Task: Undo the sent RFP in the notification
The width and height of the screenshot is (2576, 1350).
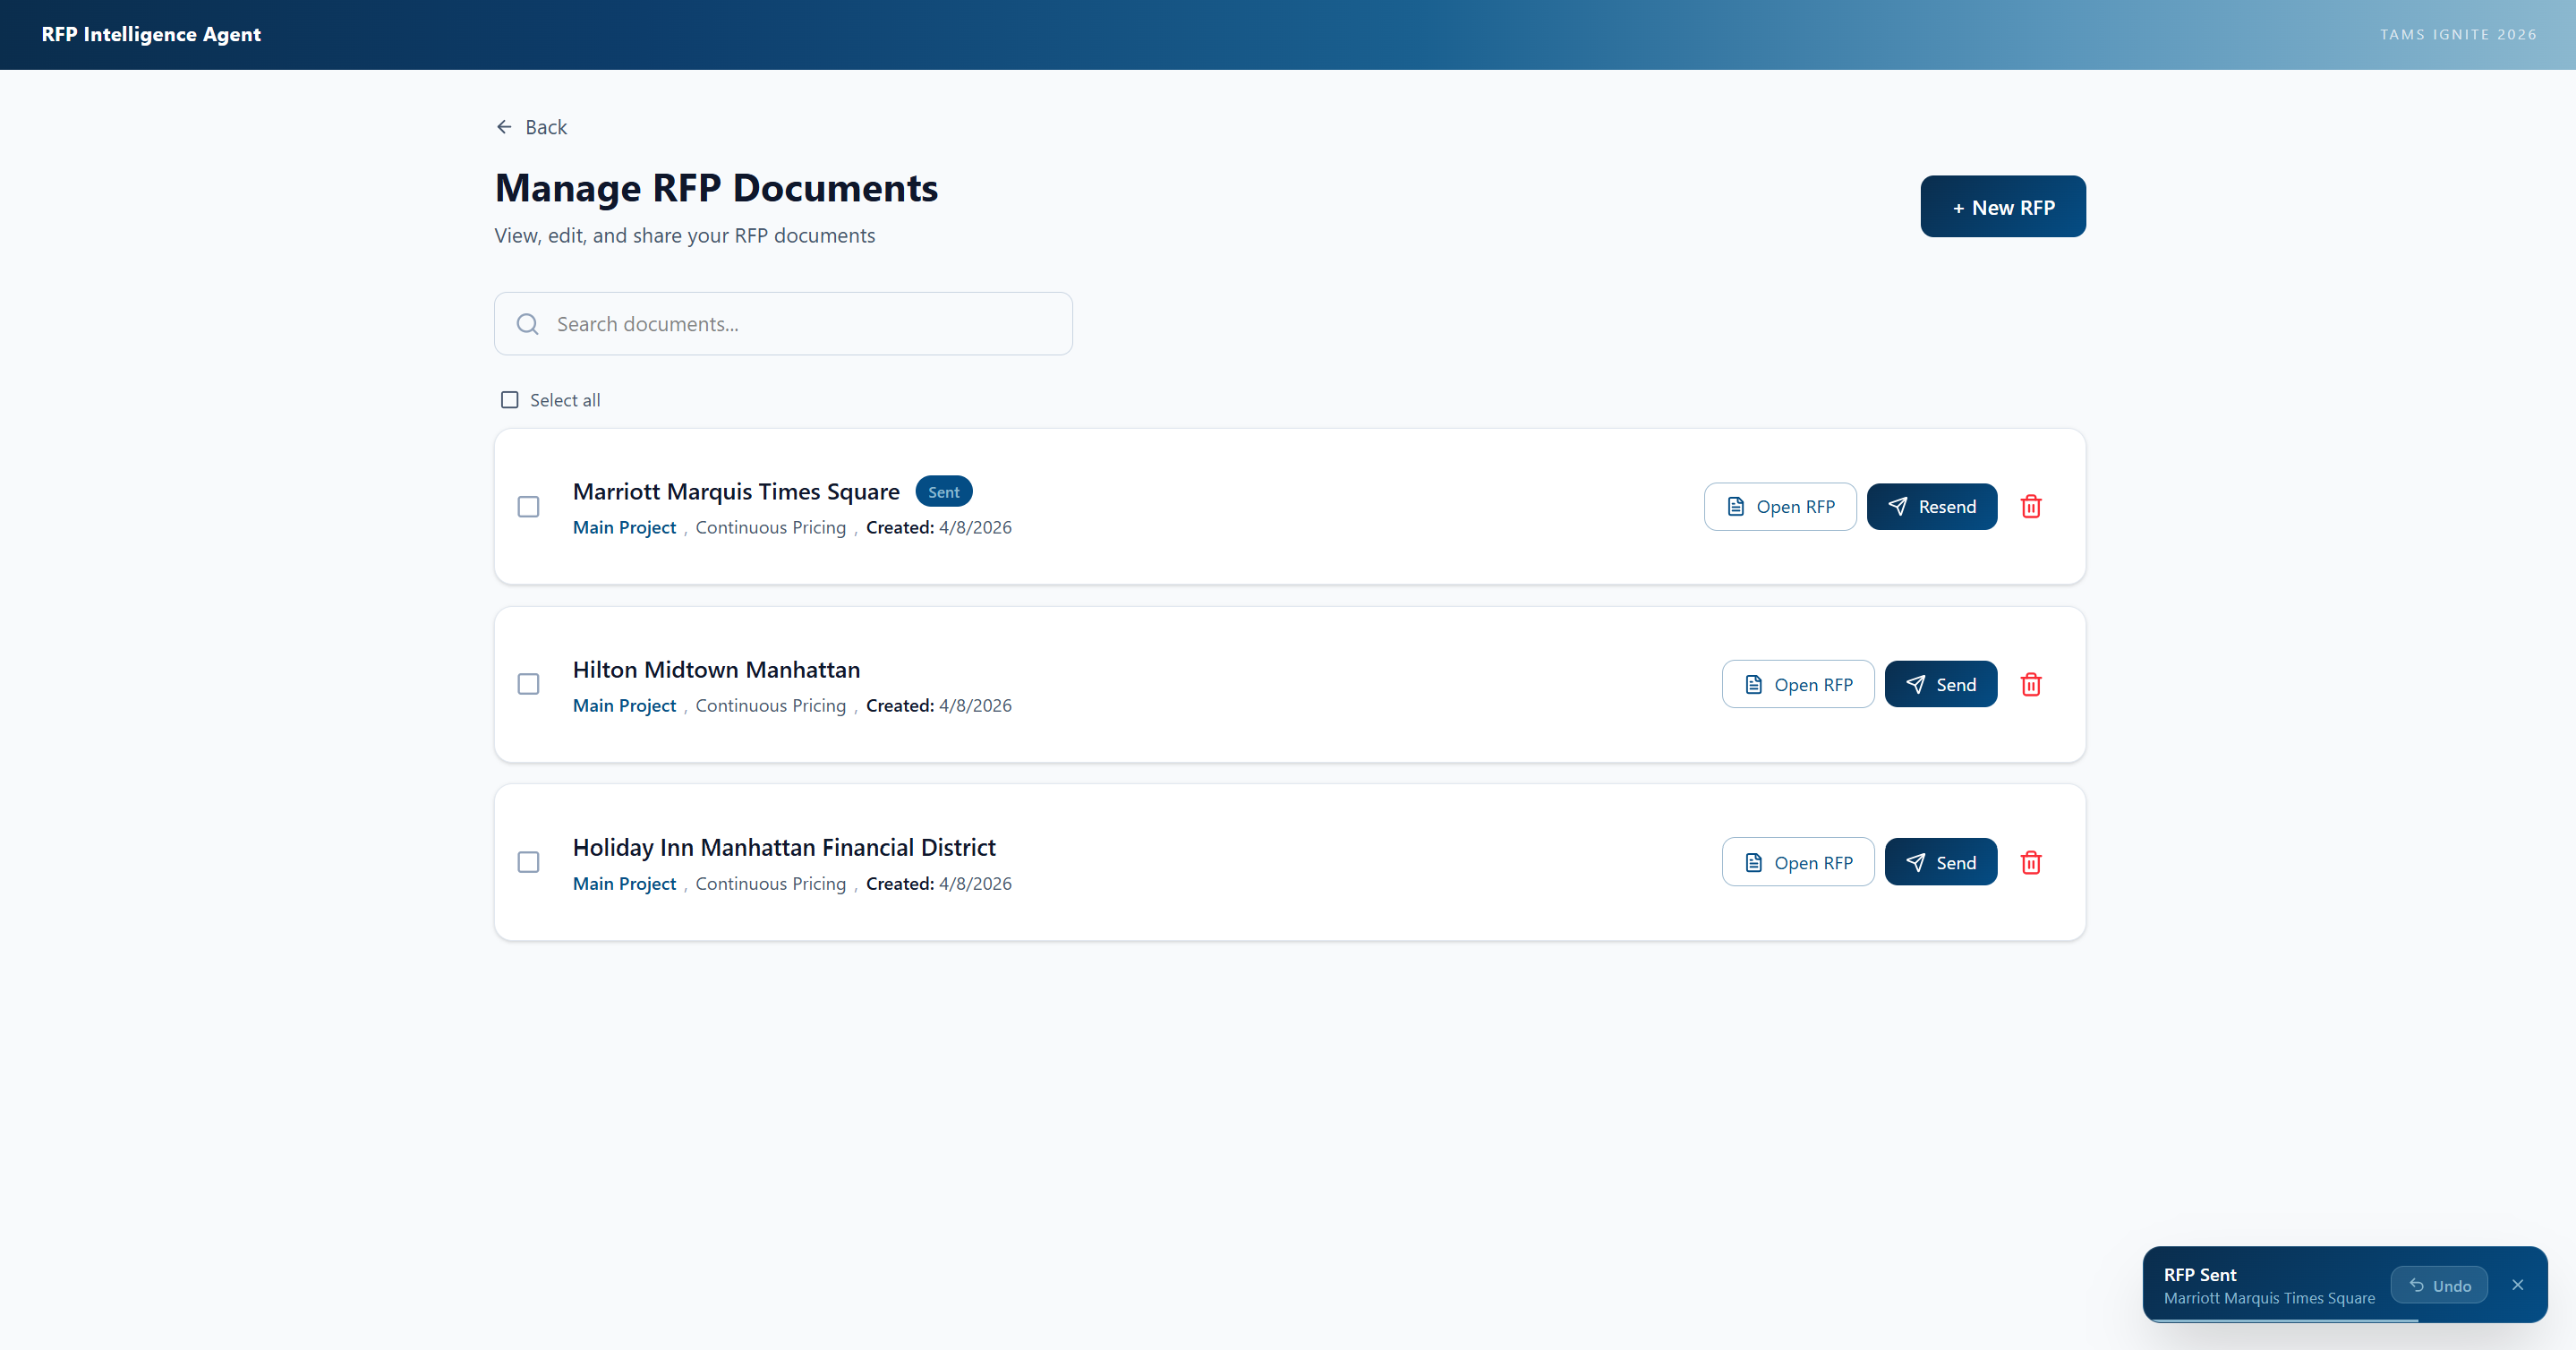Action: [x=2439, y=1286]
